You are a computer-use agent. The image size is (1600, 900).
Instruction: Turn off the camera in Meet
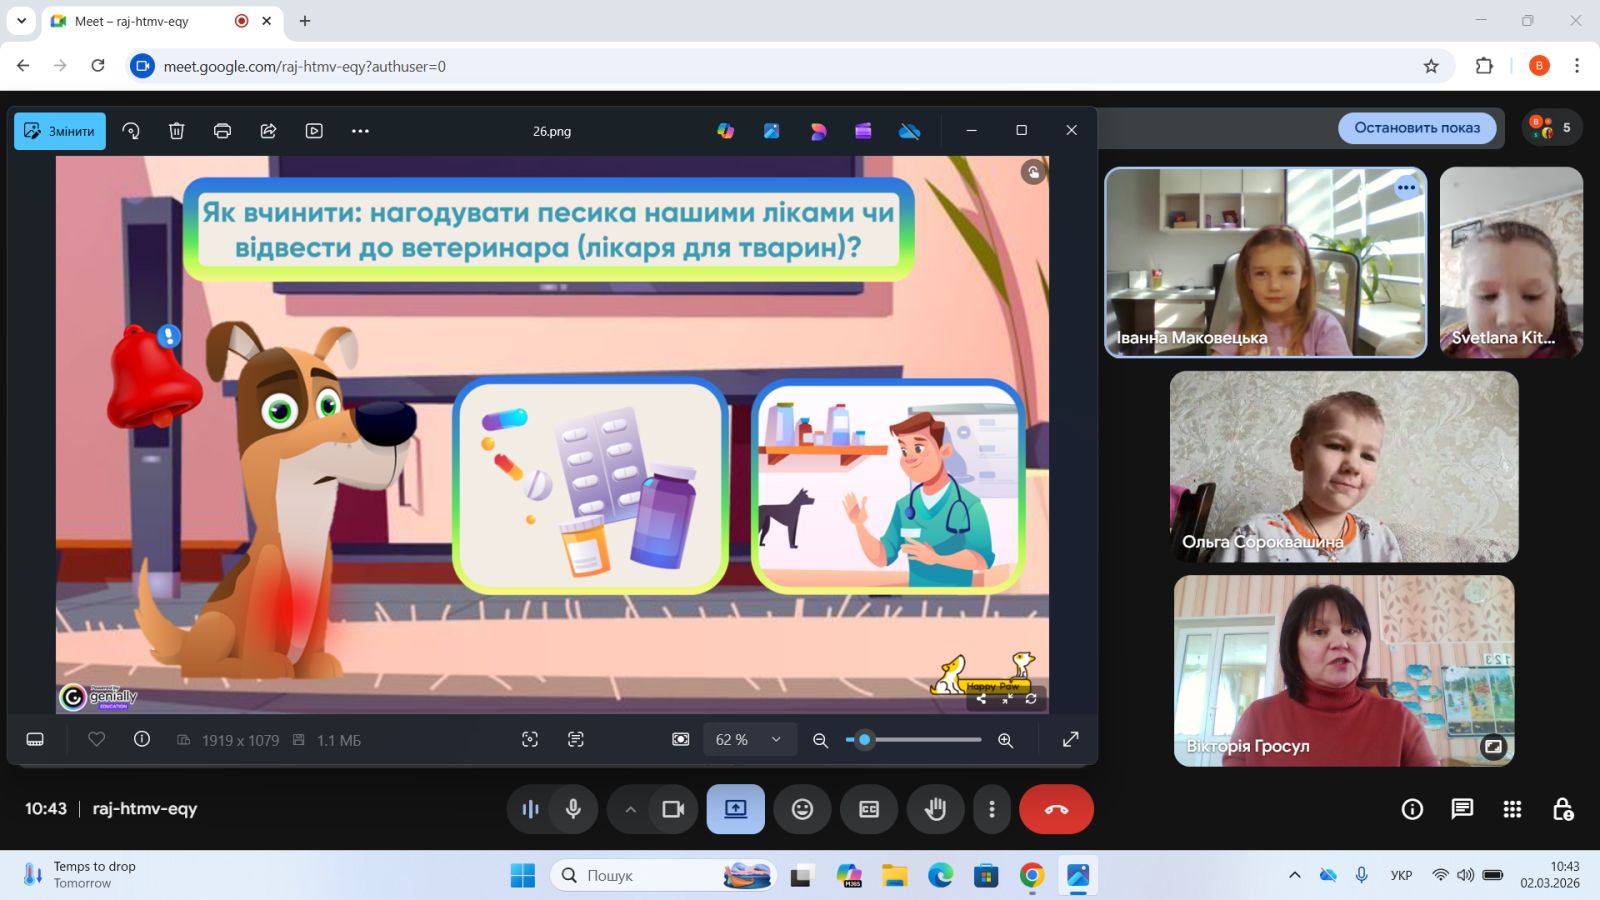click(x=673, y=809)
